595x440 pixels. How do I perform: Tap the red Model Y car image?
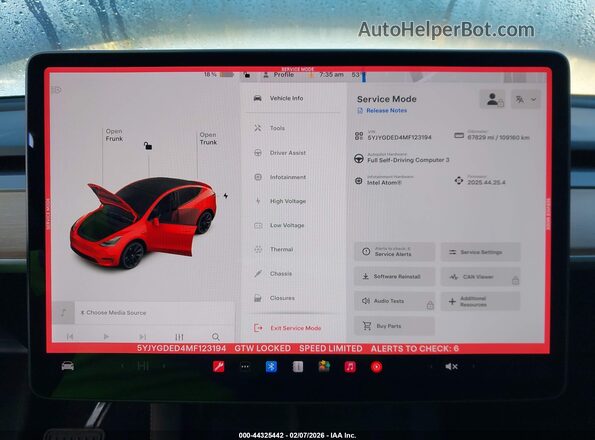143,223
